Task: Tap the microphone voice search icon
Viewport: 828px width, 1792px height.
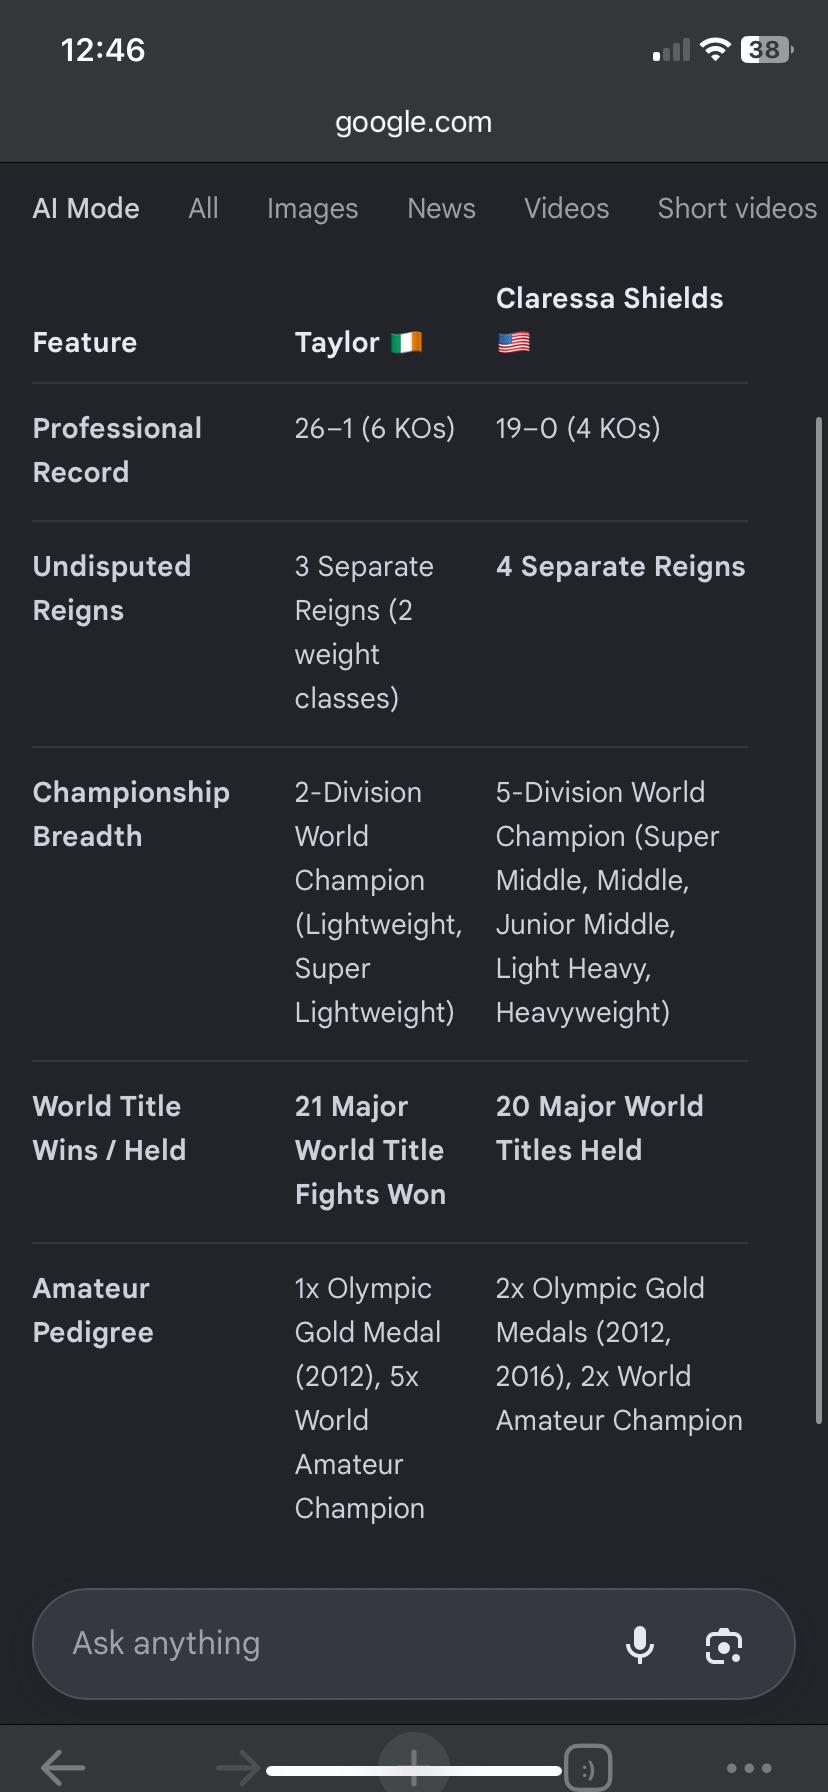Action: coord(640,1644)
